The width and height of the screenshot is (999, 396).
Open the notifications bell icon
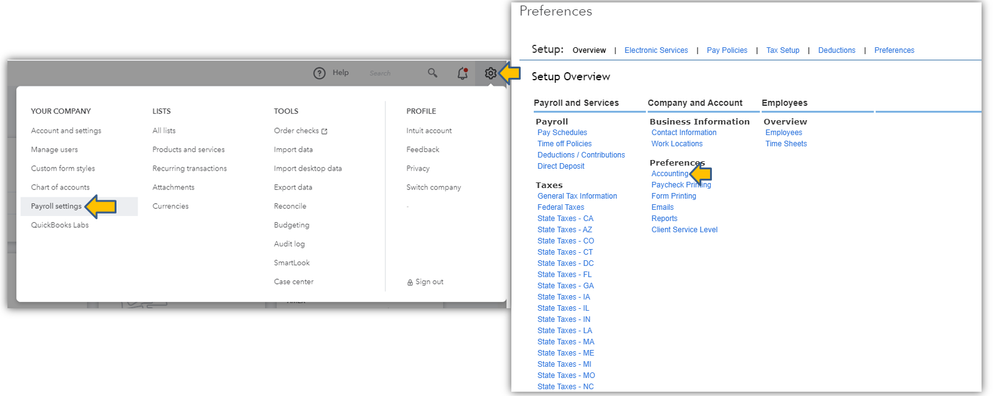click(x=463, y=73)
